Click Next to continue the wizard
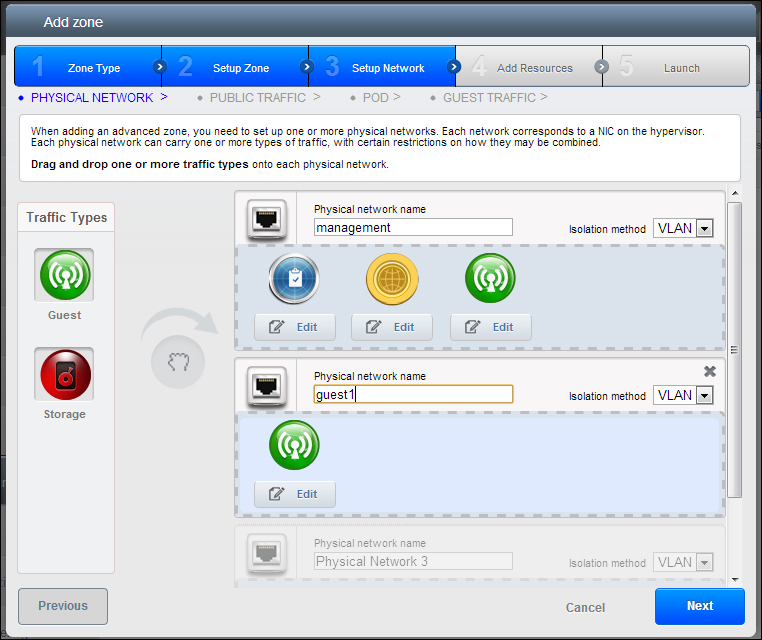Image resolution: width=762 pixels, height=640 pixels. click(699, 606)
